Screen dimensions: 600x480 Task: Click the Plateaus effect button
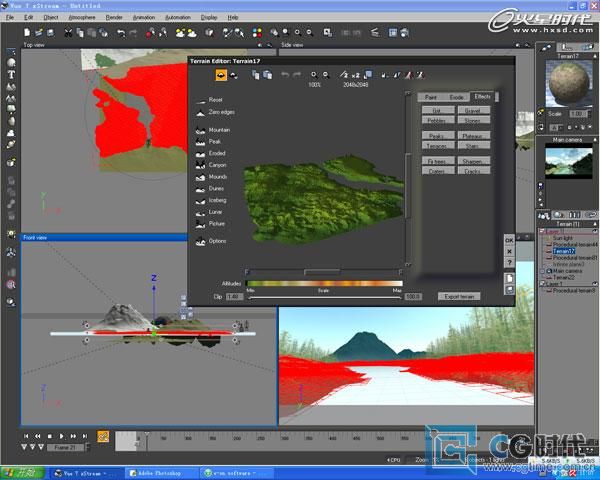[473, 136]
